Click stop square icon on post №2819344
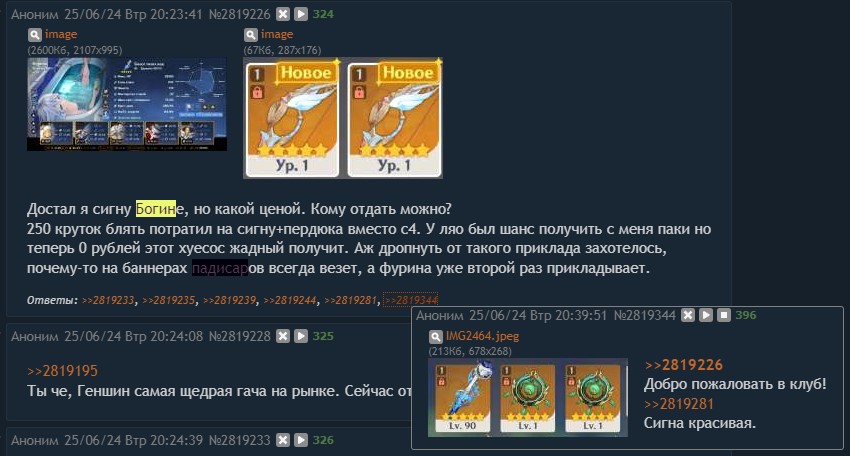 click(724, 315)
